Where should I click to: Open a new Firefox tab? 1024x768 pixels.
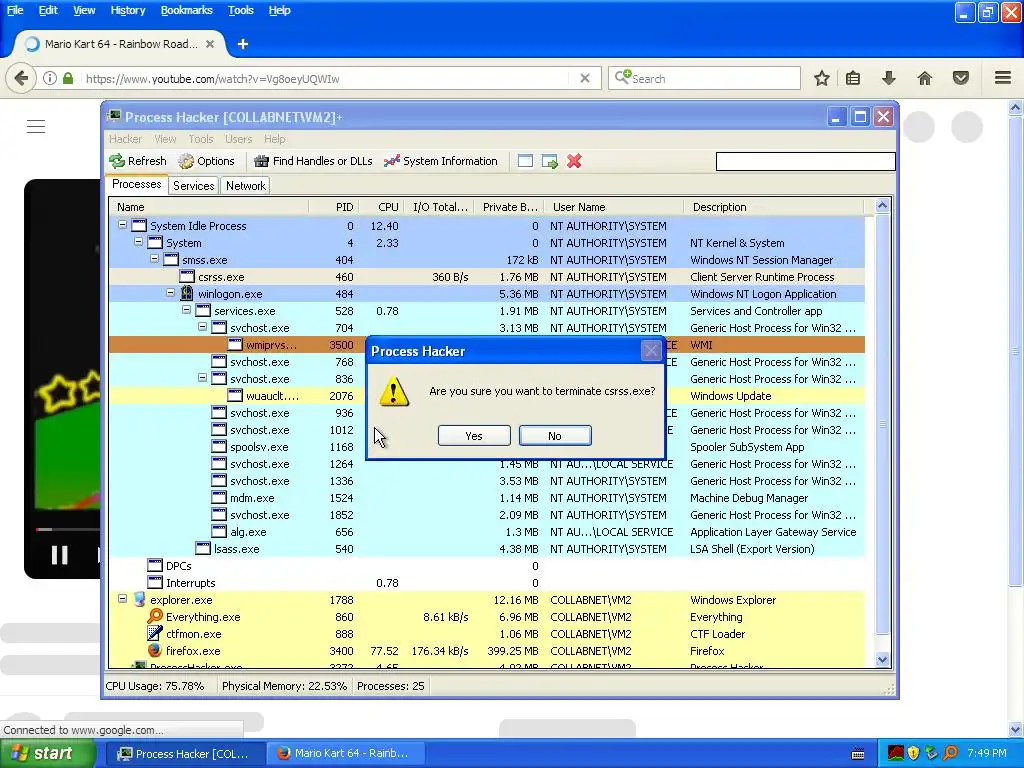pyautogui.click(x=243, y=44)
